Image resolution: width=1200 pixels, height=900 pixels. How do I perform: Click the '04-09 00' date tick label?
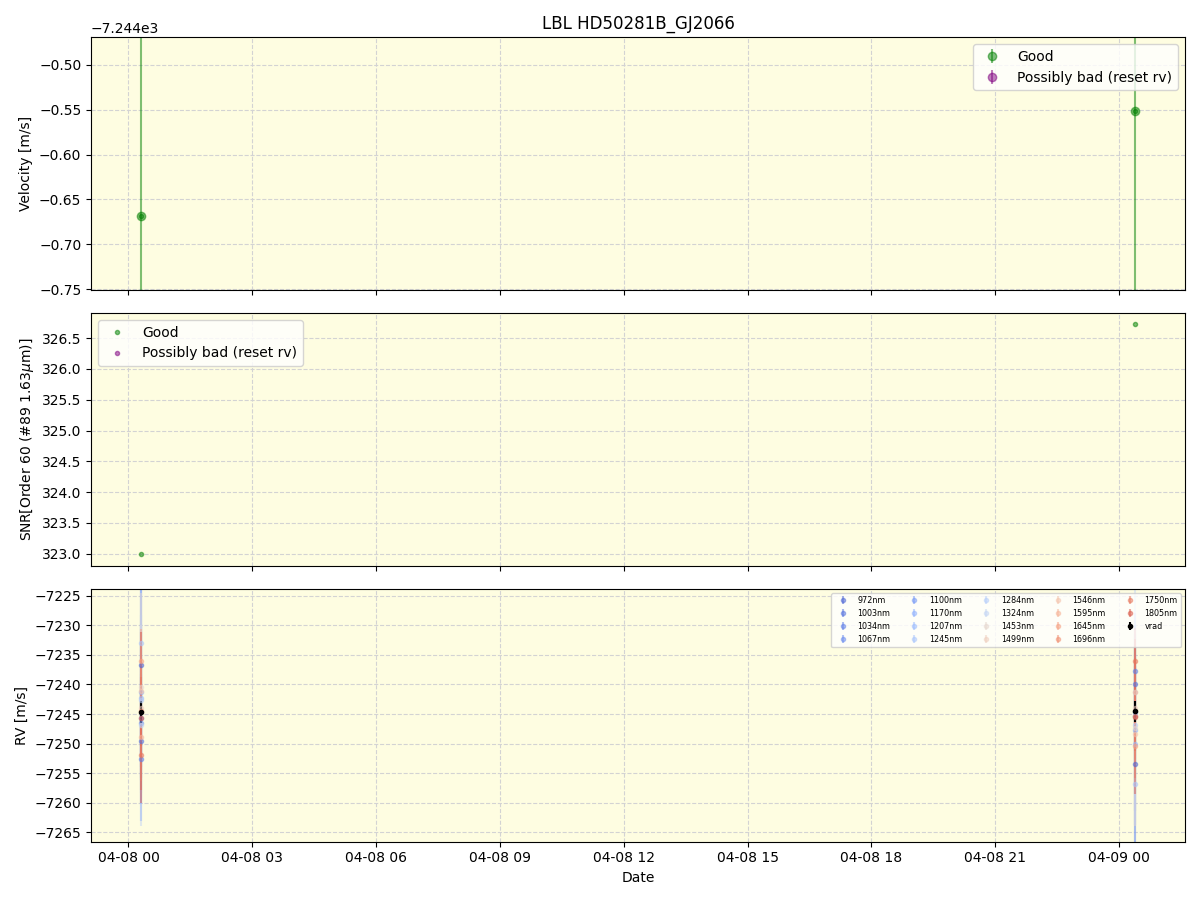tap(1119, 857)
